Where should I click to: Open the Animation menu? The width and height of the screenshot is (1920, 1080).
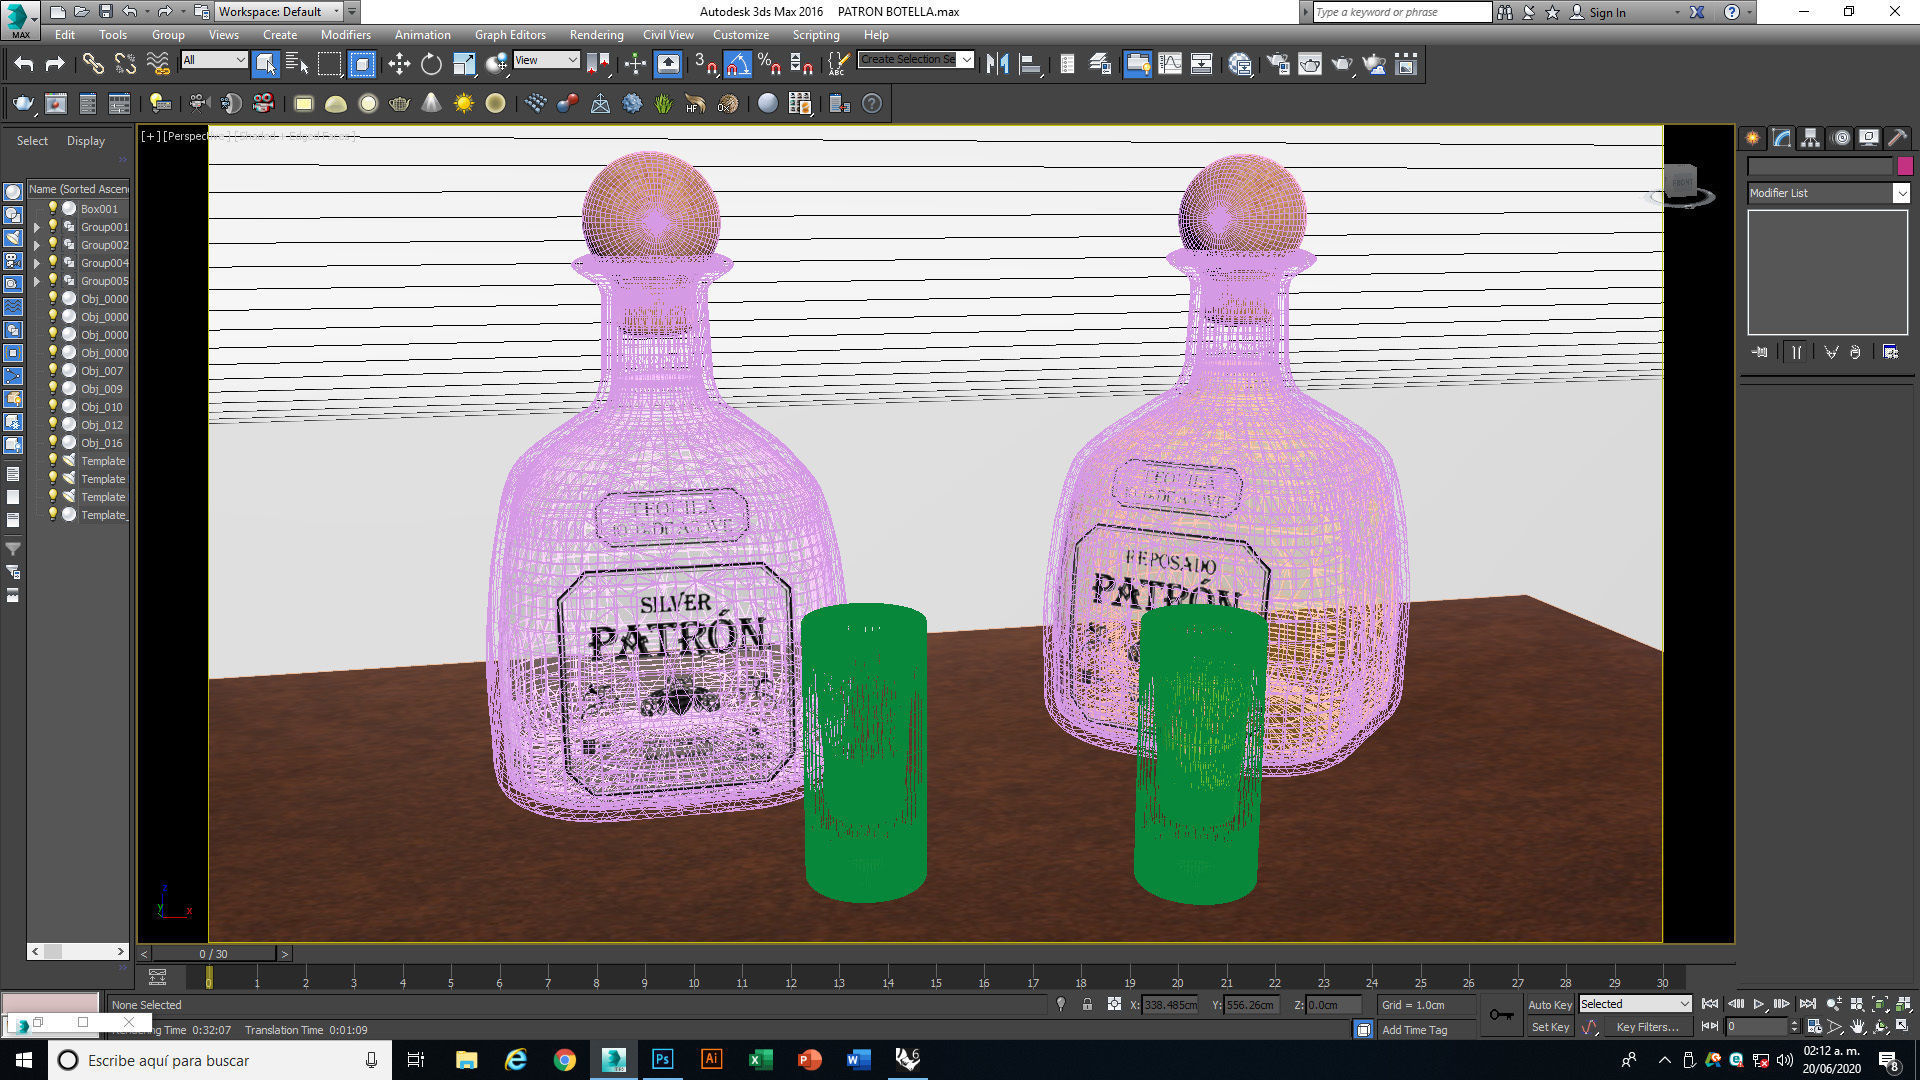click(422, 35)
